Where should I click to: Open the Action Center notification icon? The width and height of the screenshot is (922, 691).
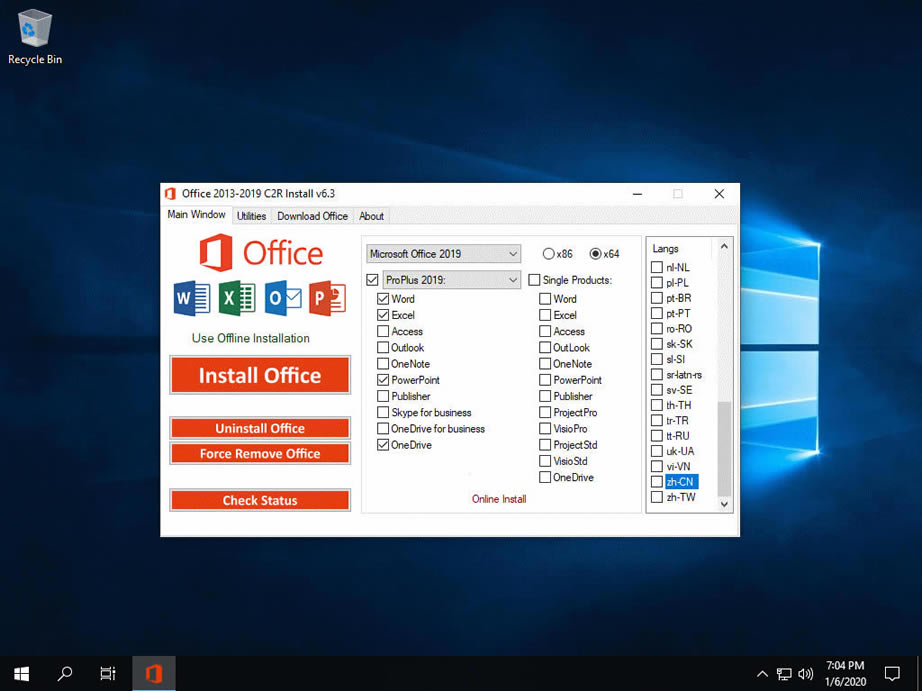[x=893, y=673]
